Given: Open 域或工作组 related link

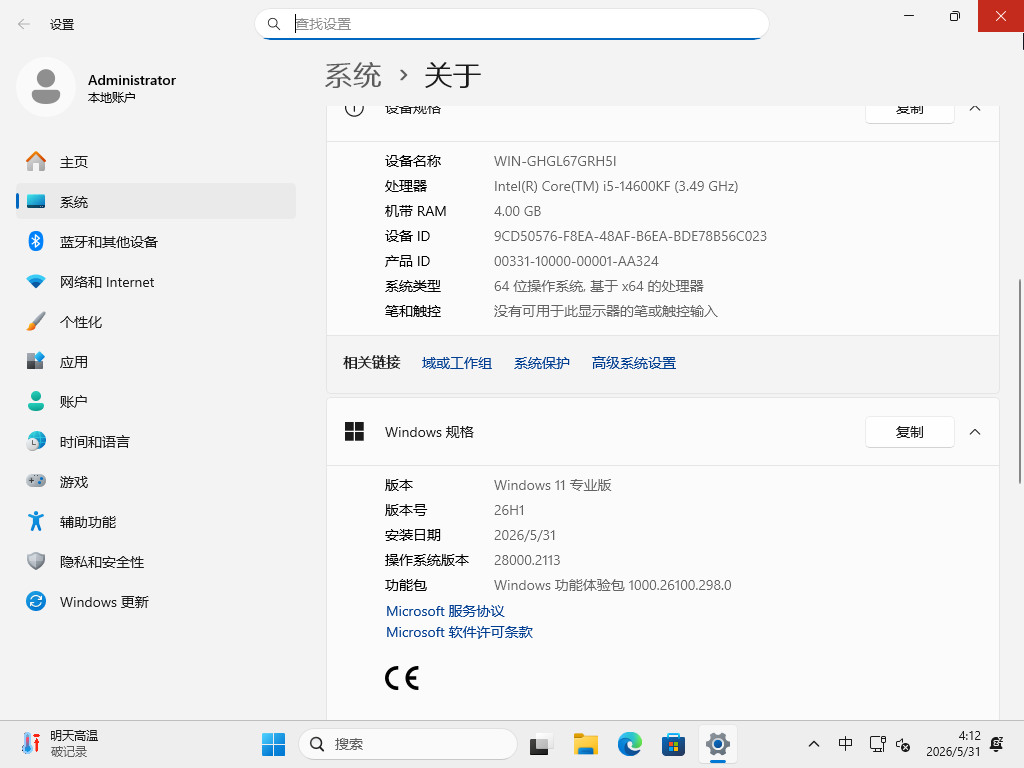Looking at the screenshot, I should [x=456, y=363].
